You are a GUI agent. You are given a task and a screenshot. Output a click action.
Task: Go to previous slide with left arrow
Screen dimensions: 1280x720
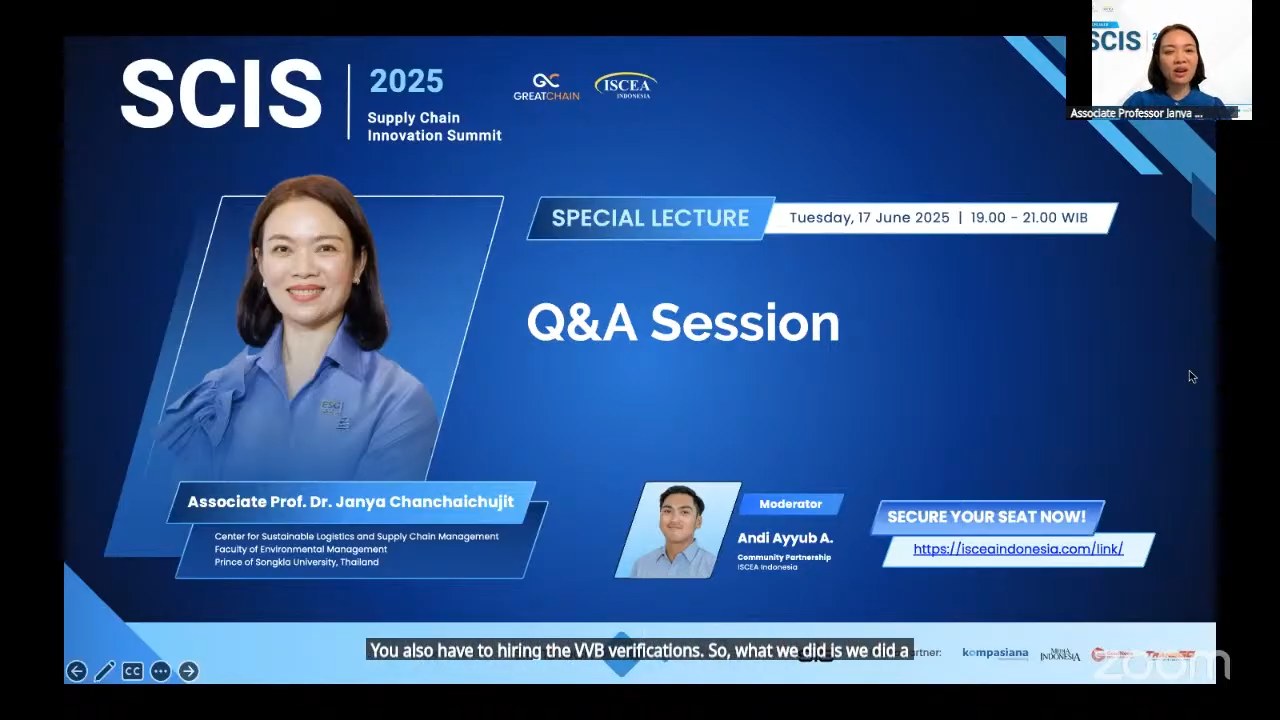[x=76, y=672]
